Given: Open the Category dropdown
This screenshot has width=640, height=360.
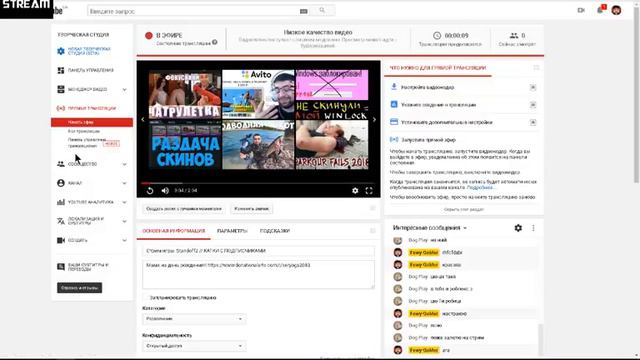Looking at the screenshot, I should point(194,319).
